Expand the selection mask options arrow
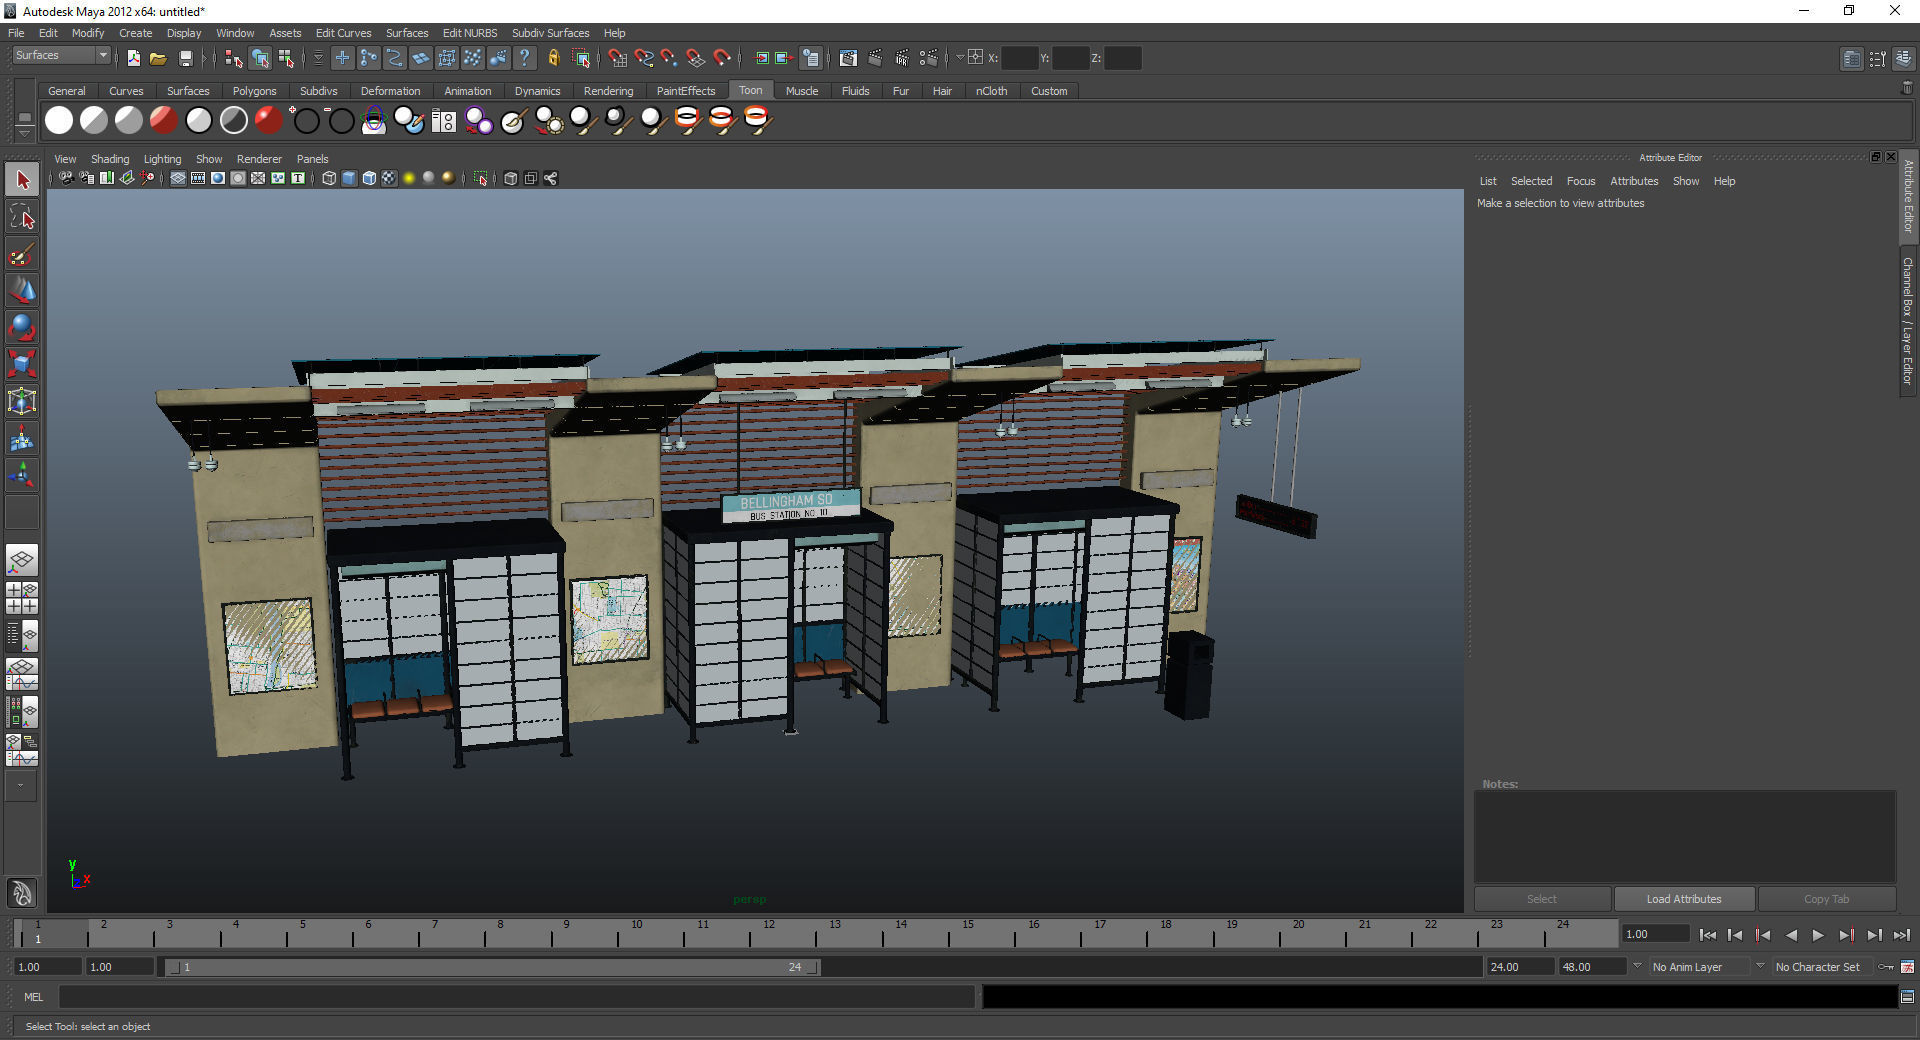The image size is (1920, 1040). [x=318, y=58]
